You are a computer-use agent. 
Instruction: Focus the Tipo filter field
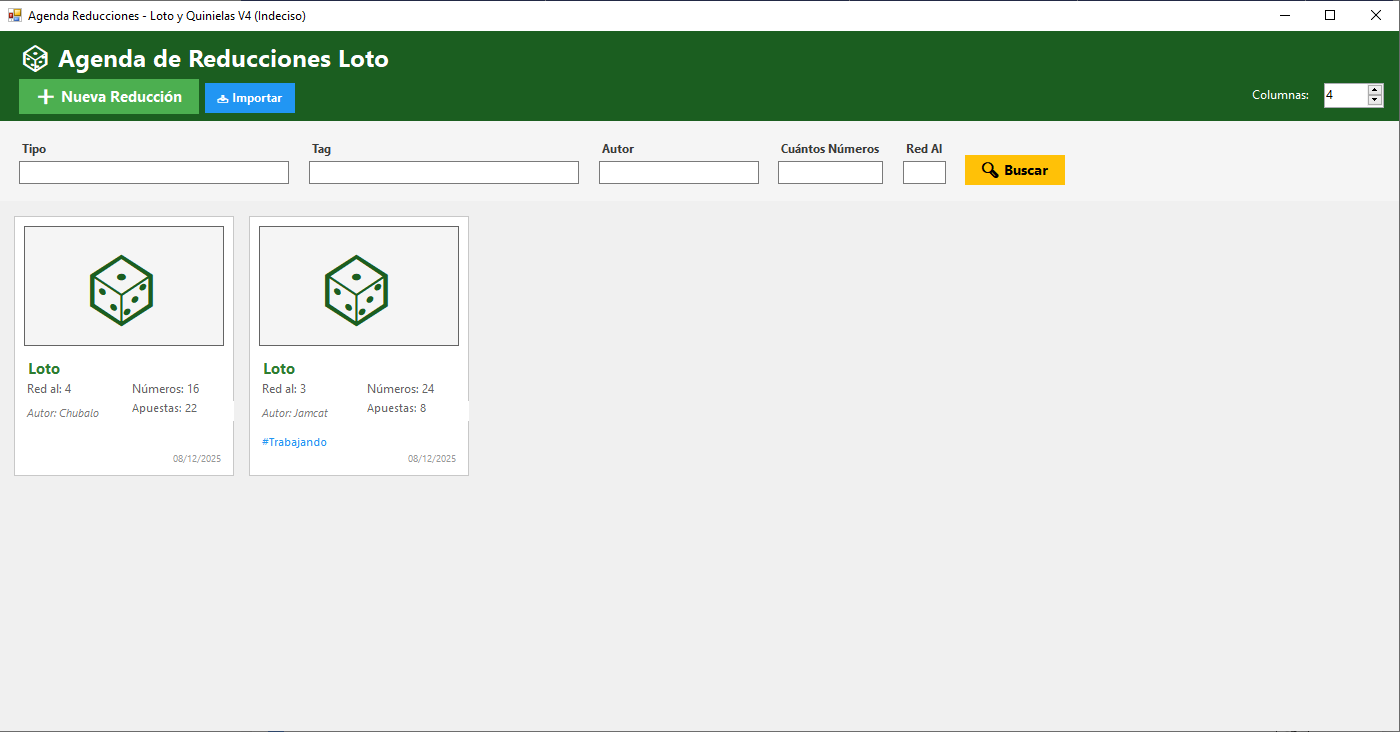pos(154,173)
